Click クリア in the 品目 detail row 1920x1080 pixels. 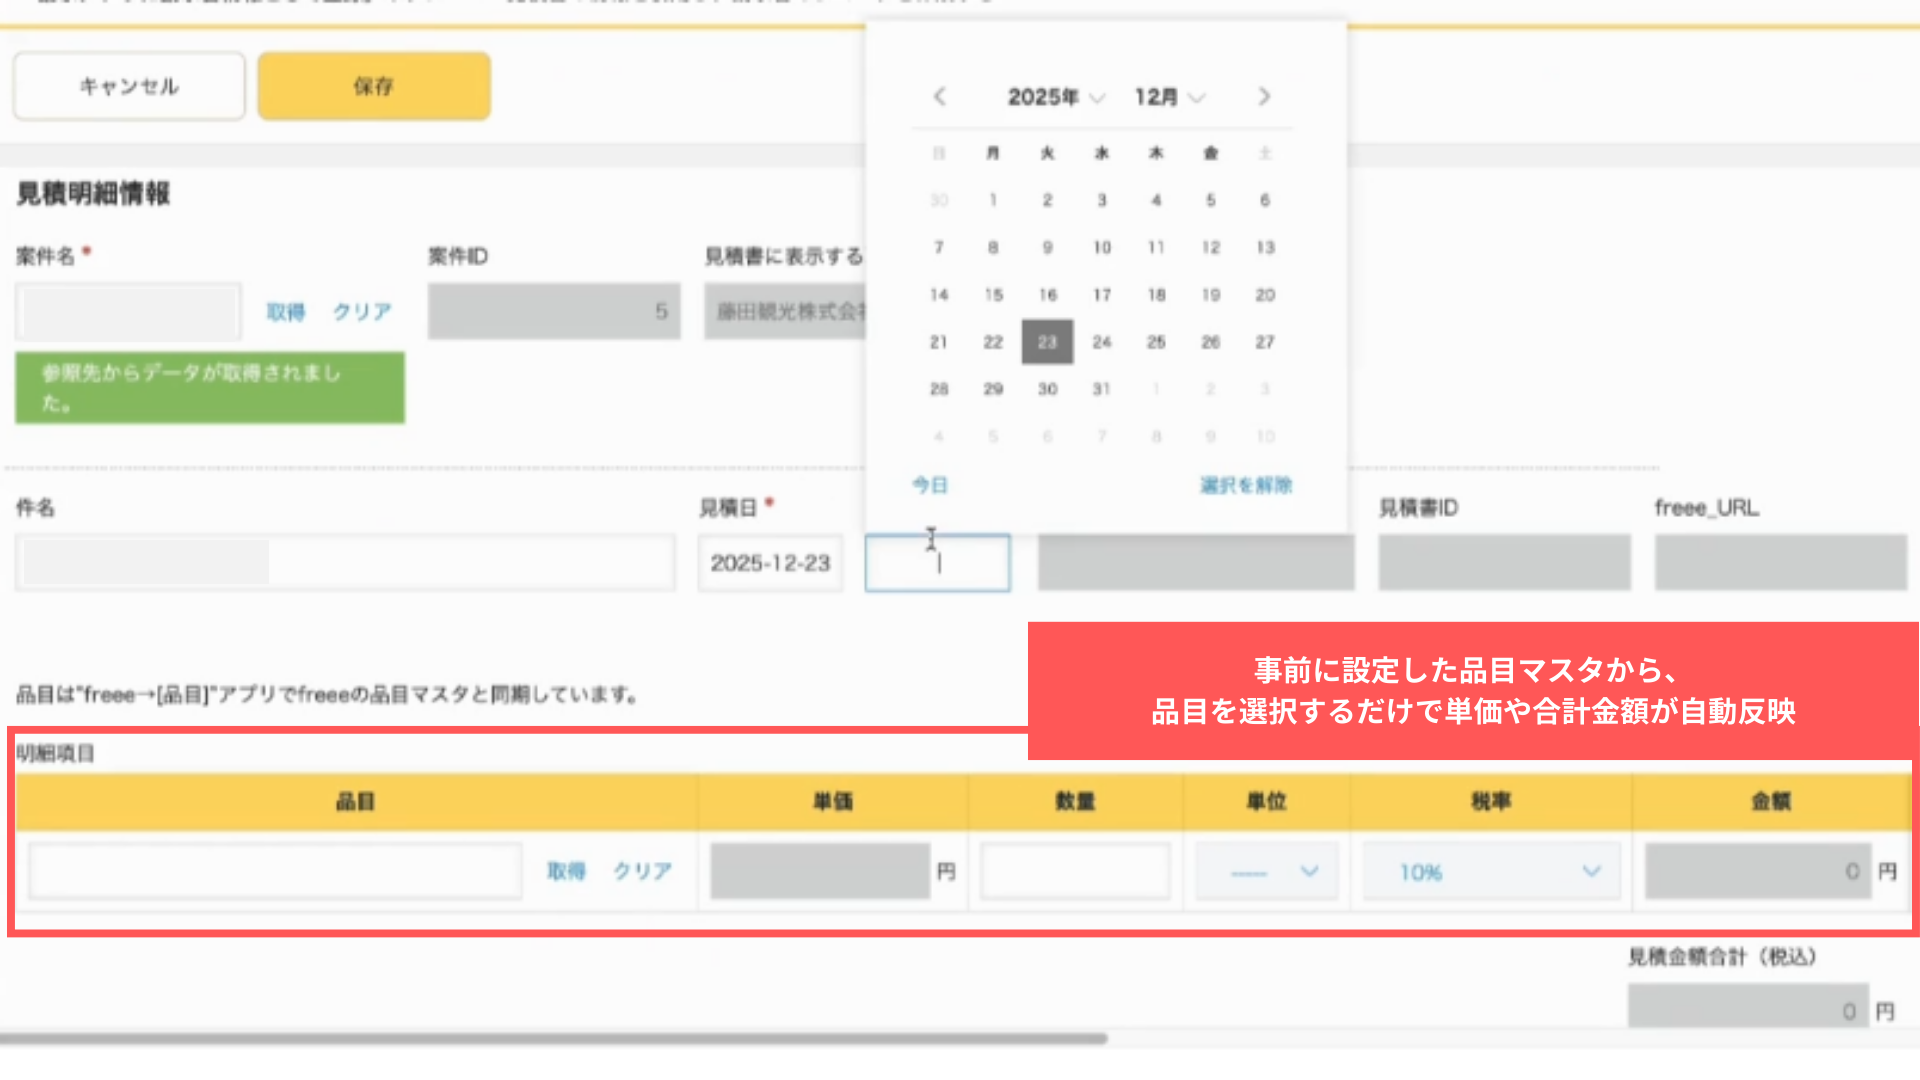(x=641, y=870)
